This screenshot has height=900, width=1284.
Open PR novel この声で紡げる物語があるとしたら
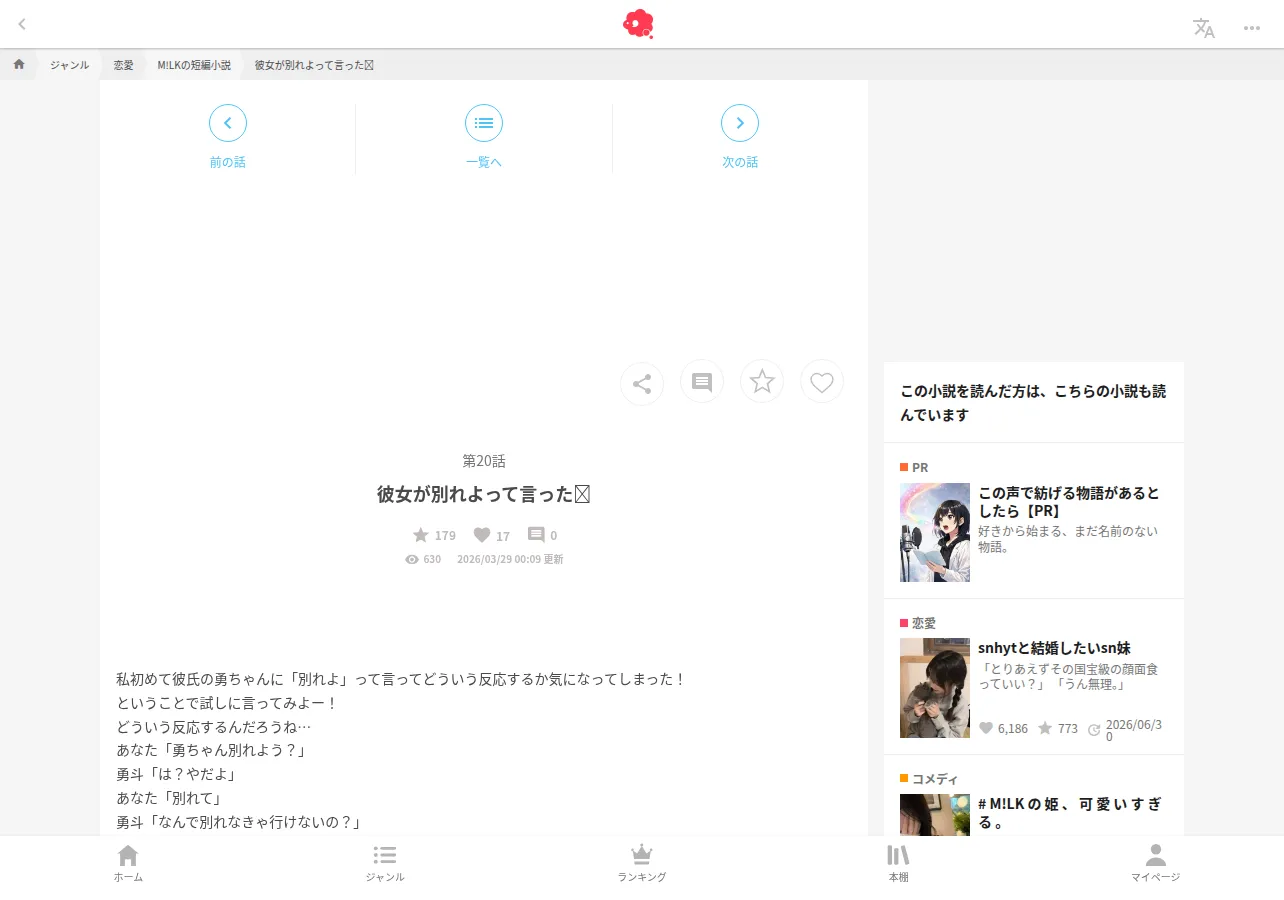pyautogui.click(x=1069, y=502)
